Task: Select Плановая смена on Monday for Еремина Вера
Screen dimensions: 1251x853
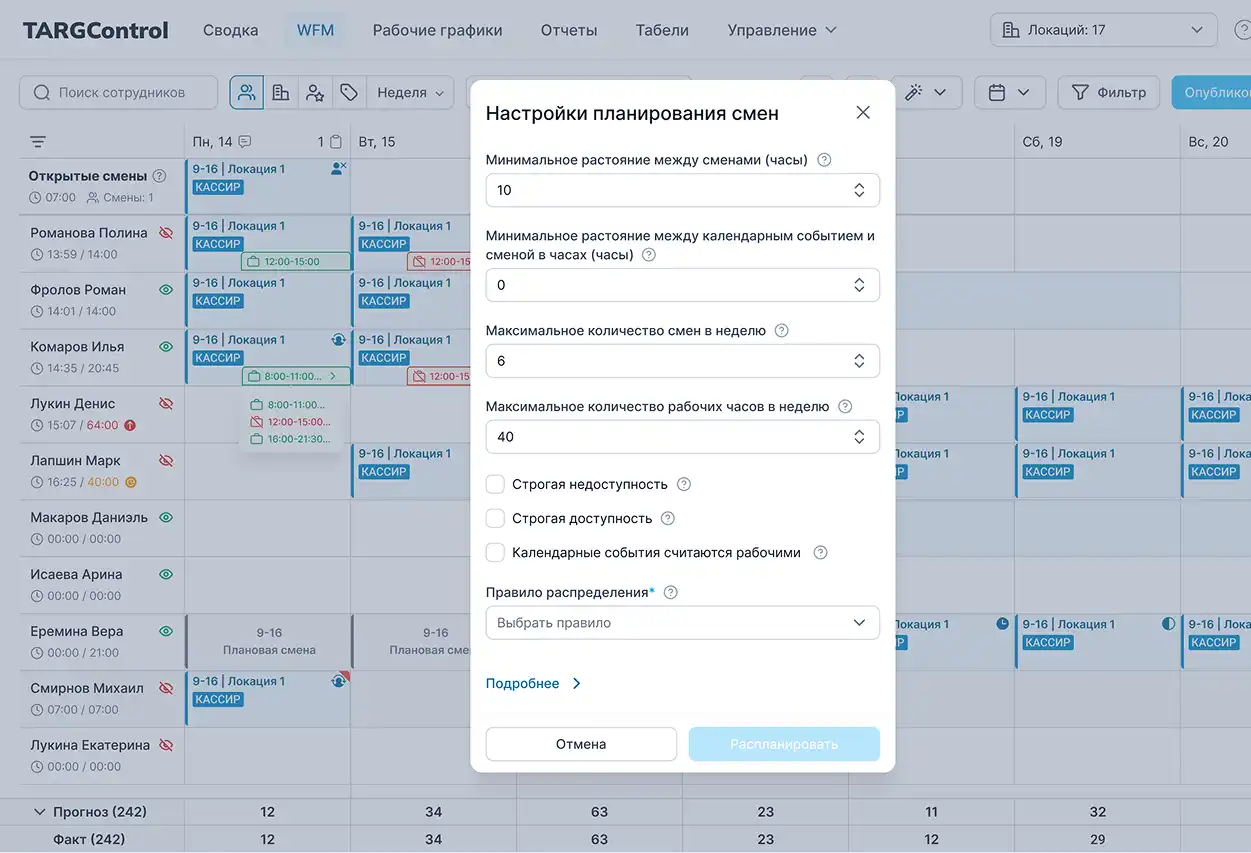Action: point(268,641)
